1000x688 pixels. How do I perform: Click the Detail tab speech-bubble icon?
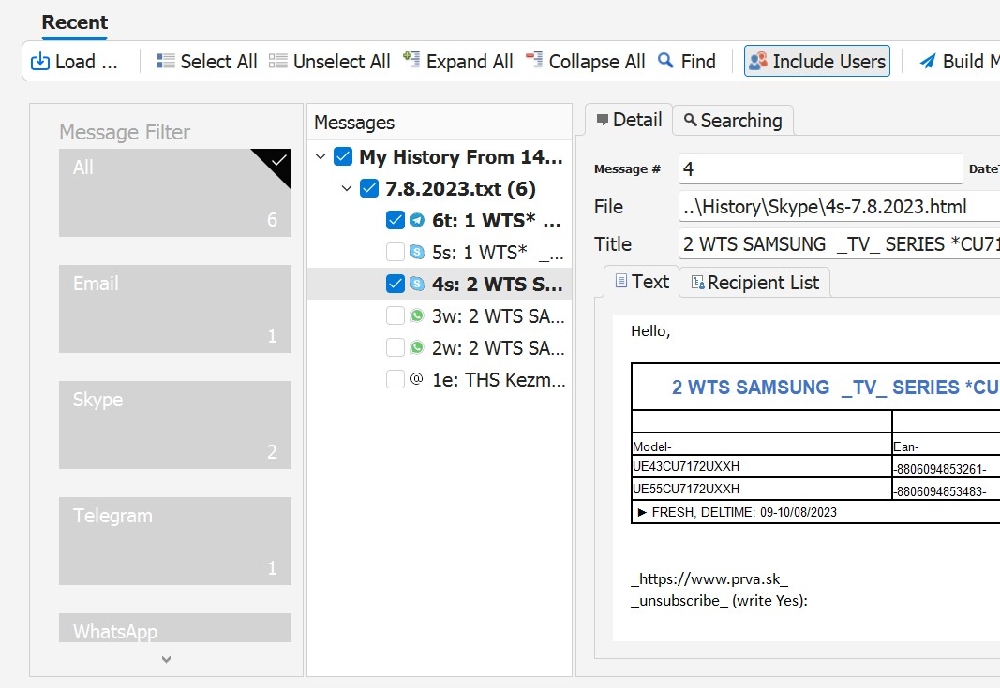[602, 119]
